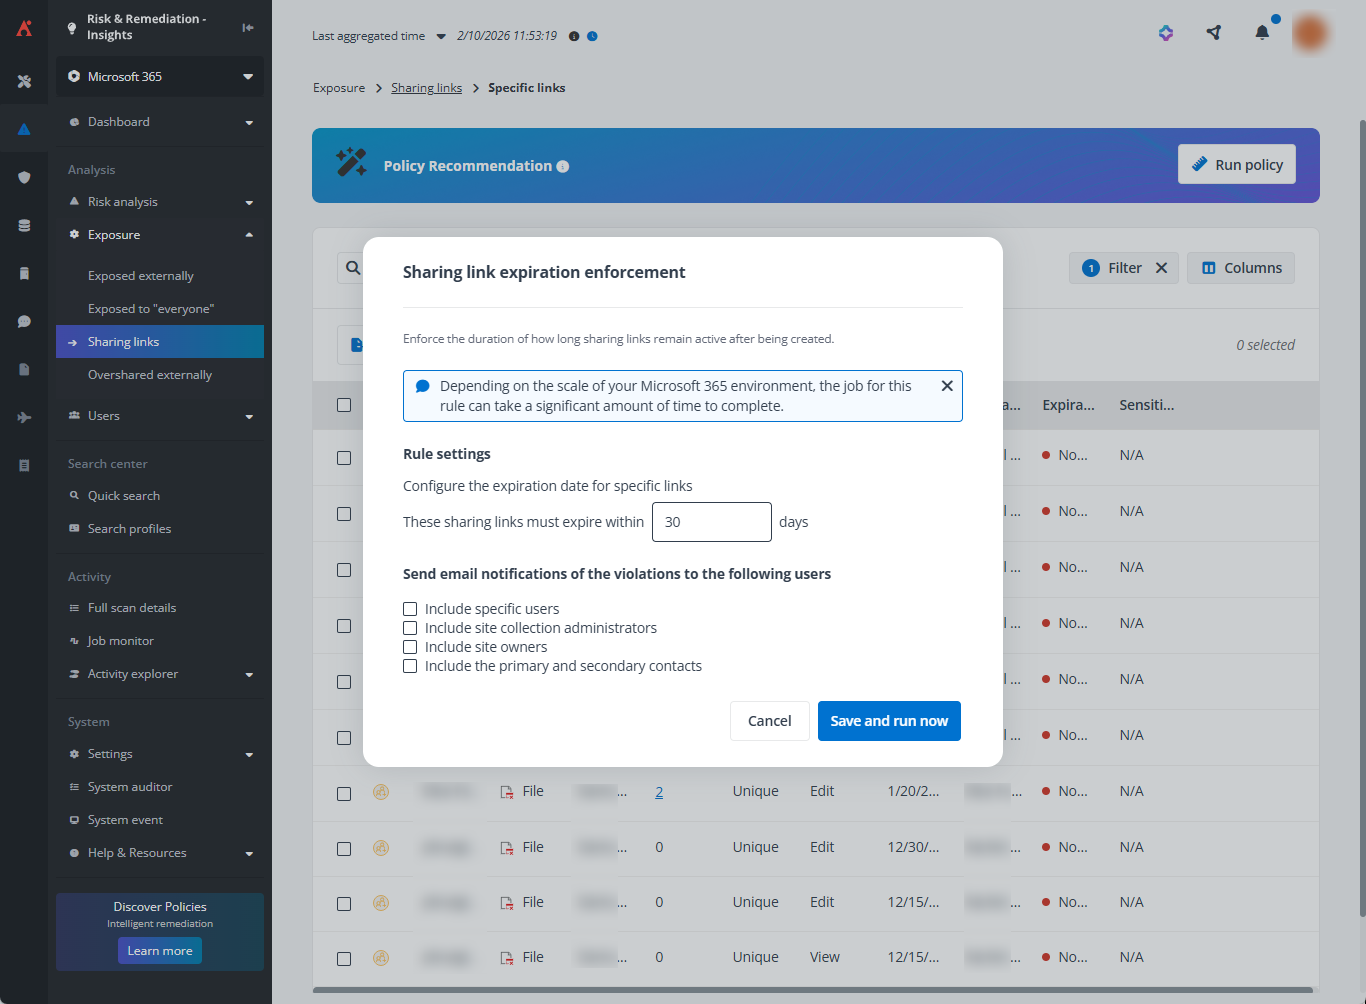Click the shield icon in left rail
1366x1004 pixels.
click(24, 177)
